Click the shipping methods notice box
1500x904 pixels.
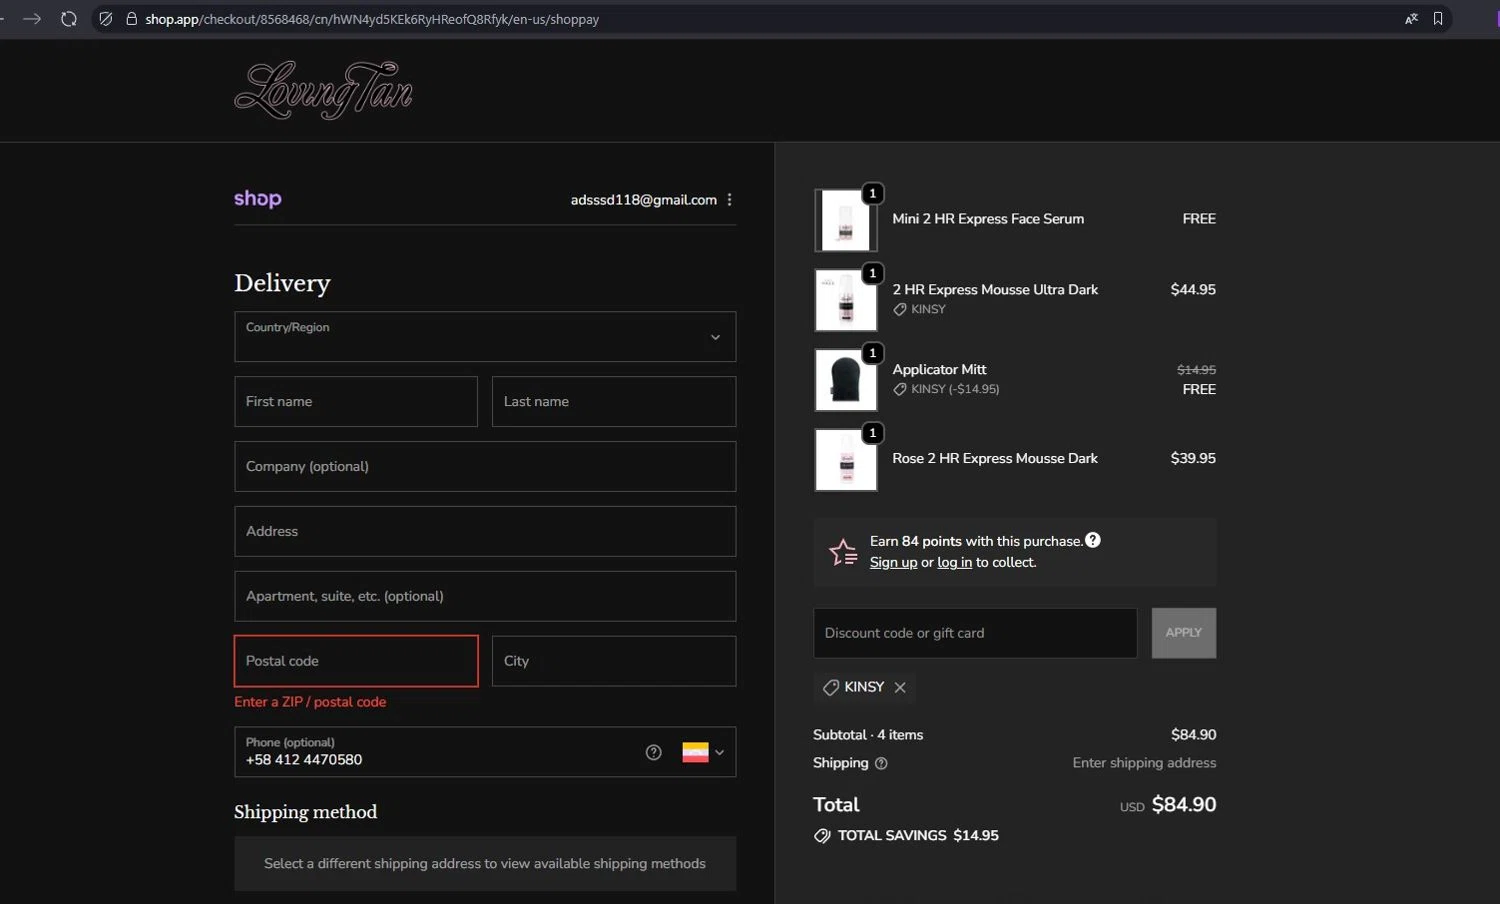click(485, 864)
